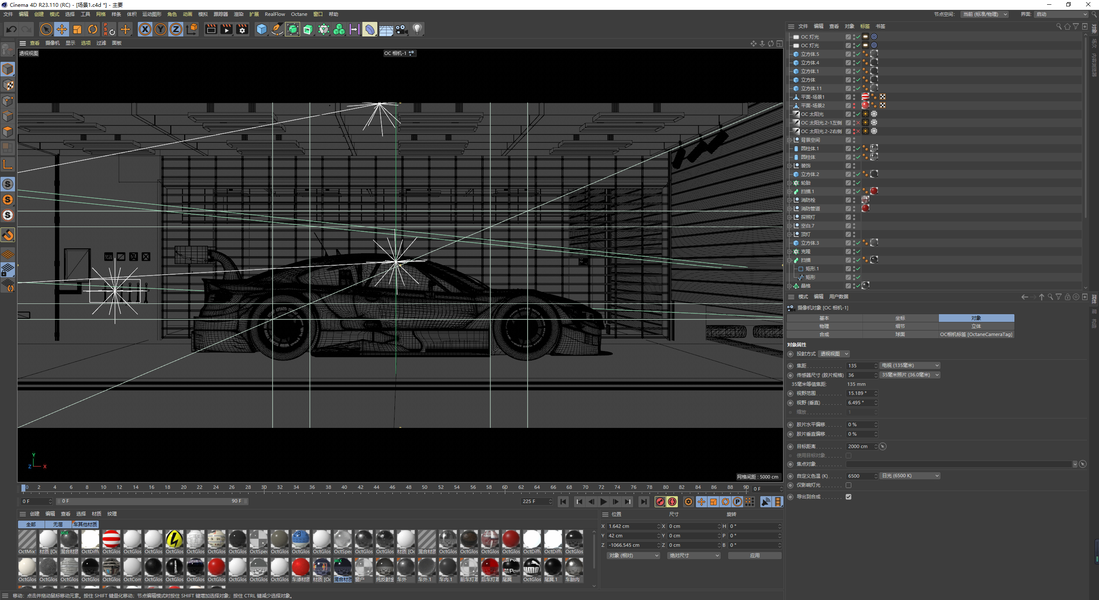Open the Octane menu
1099x600 pixels.
[299, 14]
